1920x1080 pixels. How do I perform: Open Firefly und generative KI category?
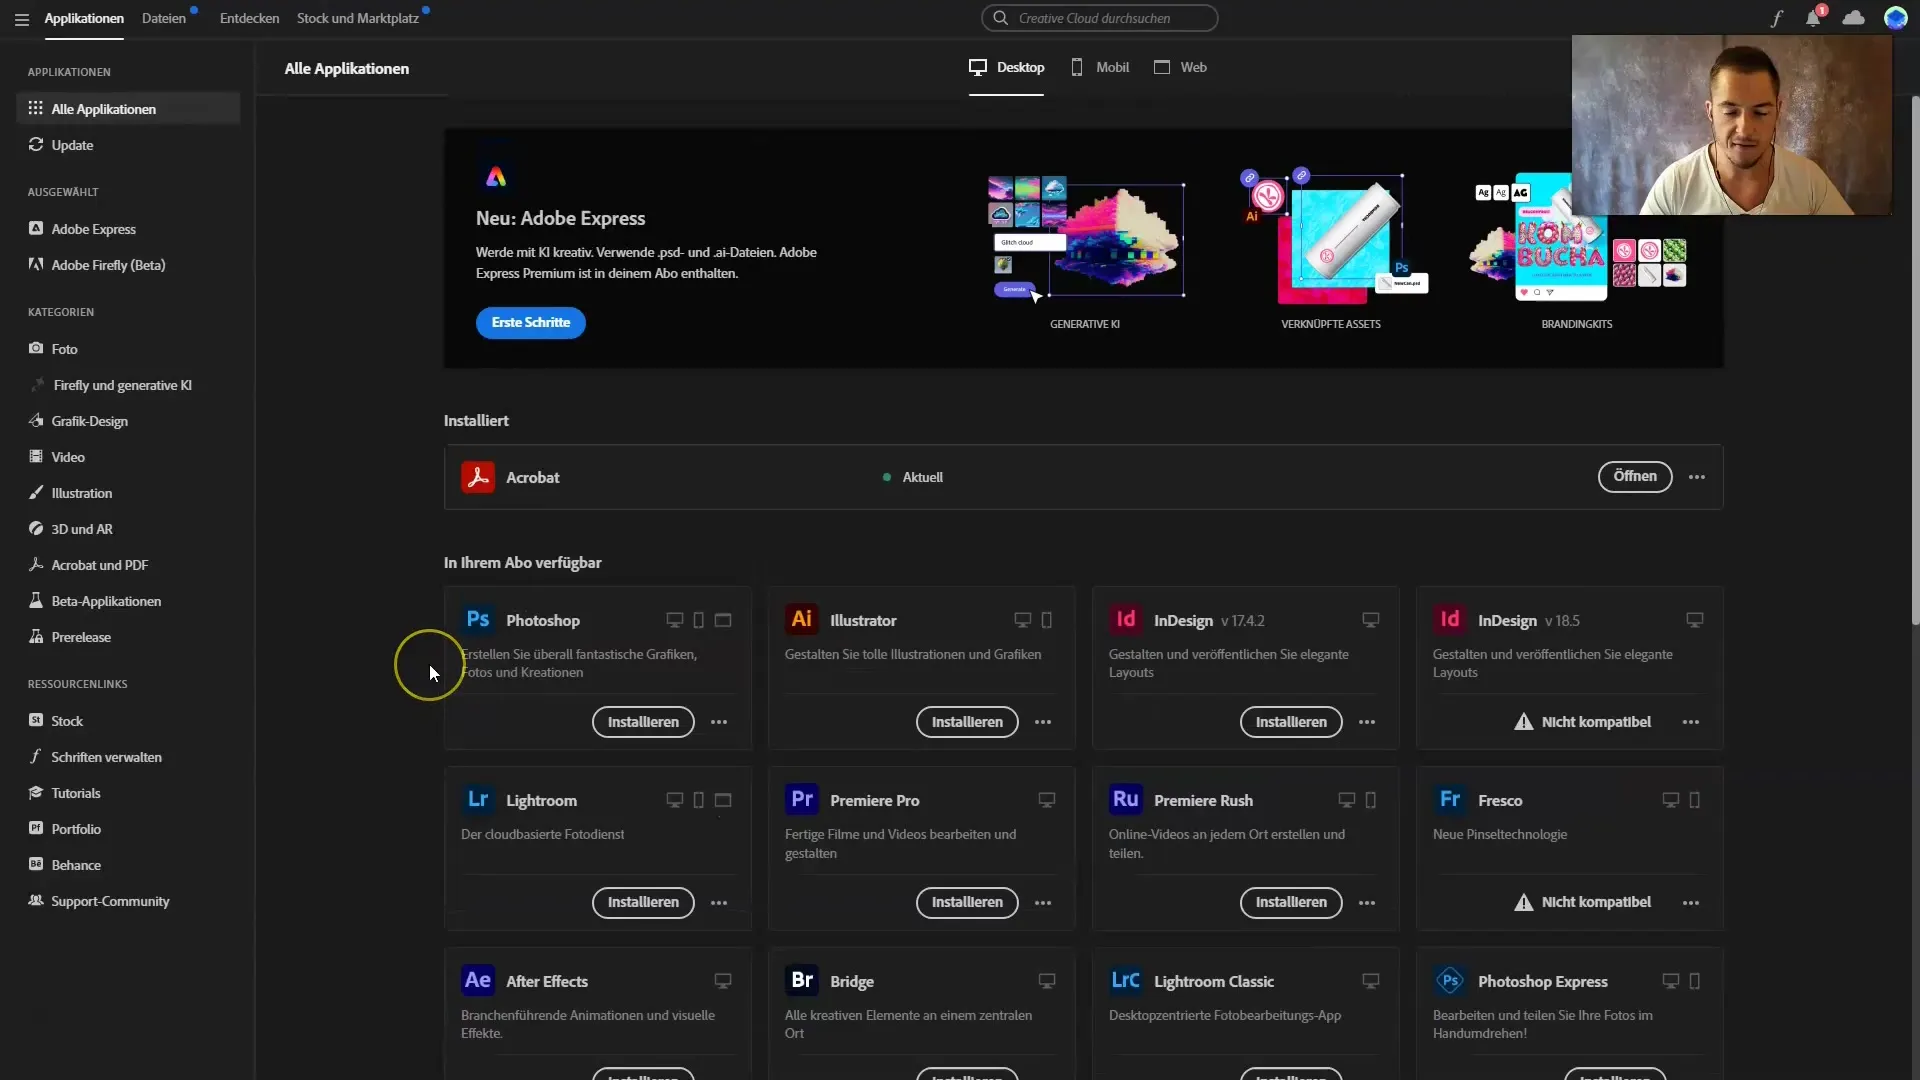pyautogui.click(x=121, y=384)
